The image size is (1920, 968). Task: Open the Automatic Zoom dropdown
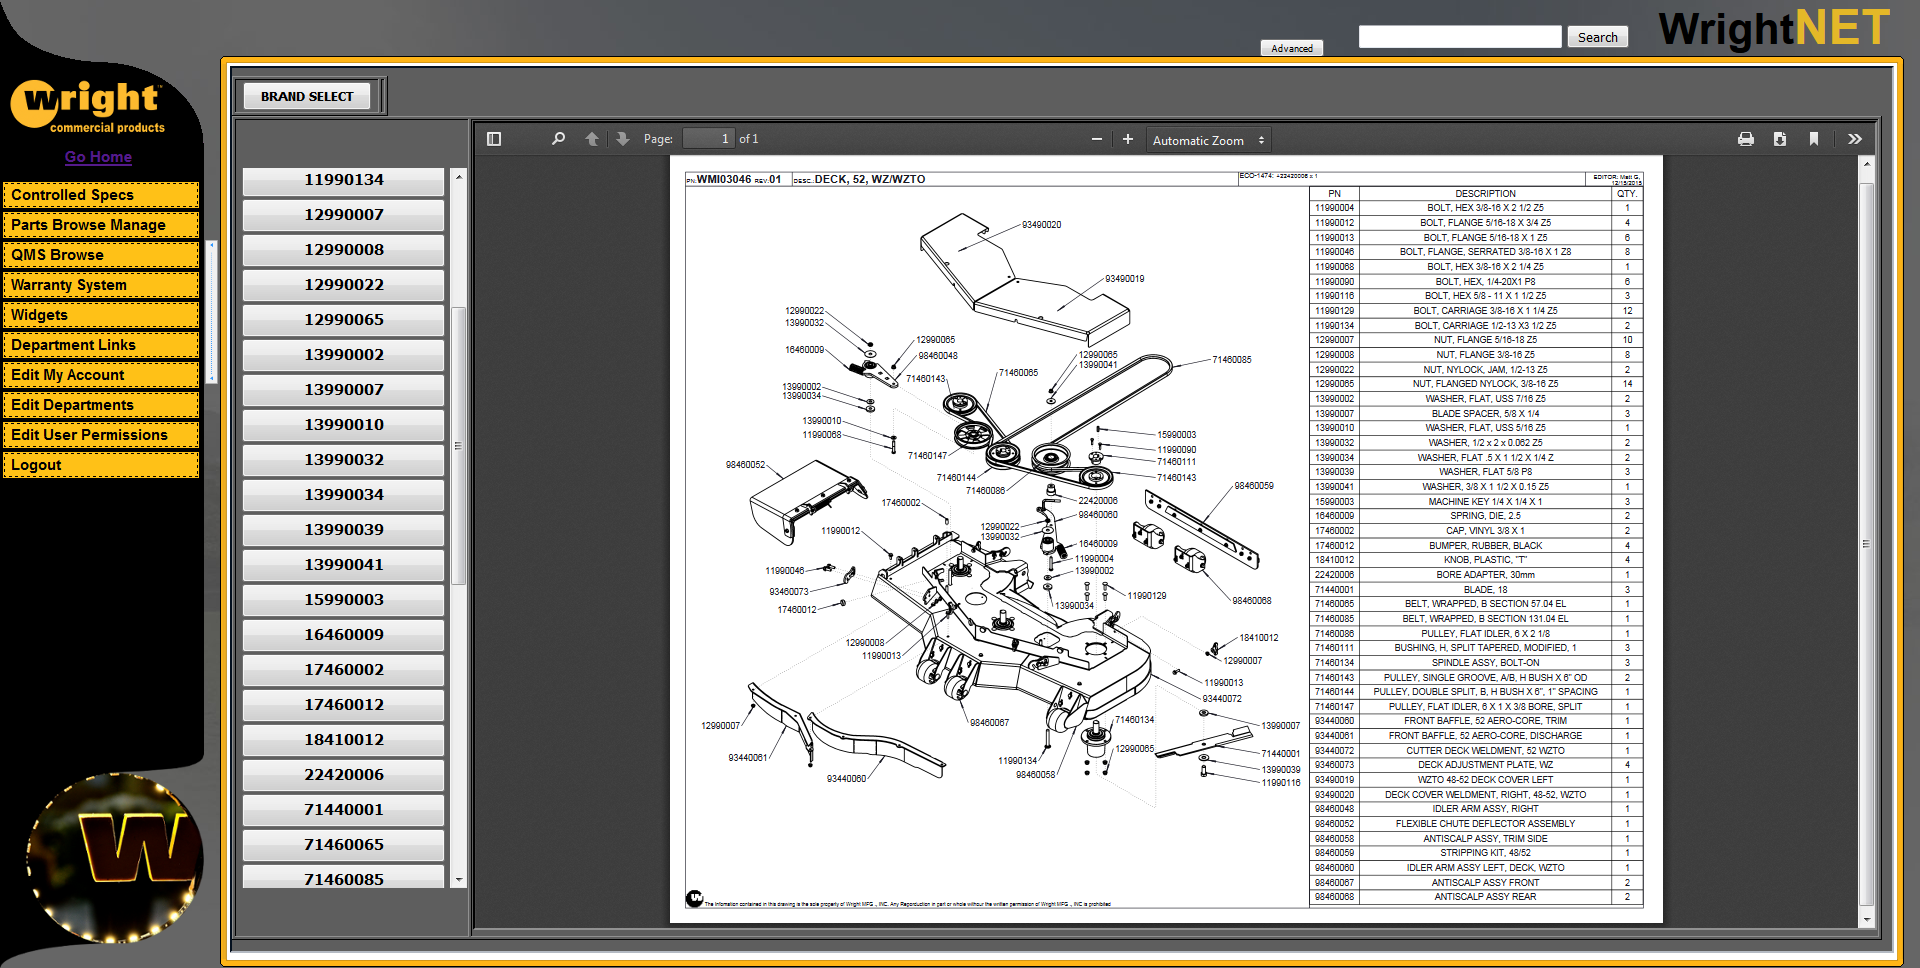(x=1208, y=140)
